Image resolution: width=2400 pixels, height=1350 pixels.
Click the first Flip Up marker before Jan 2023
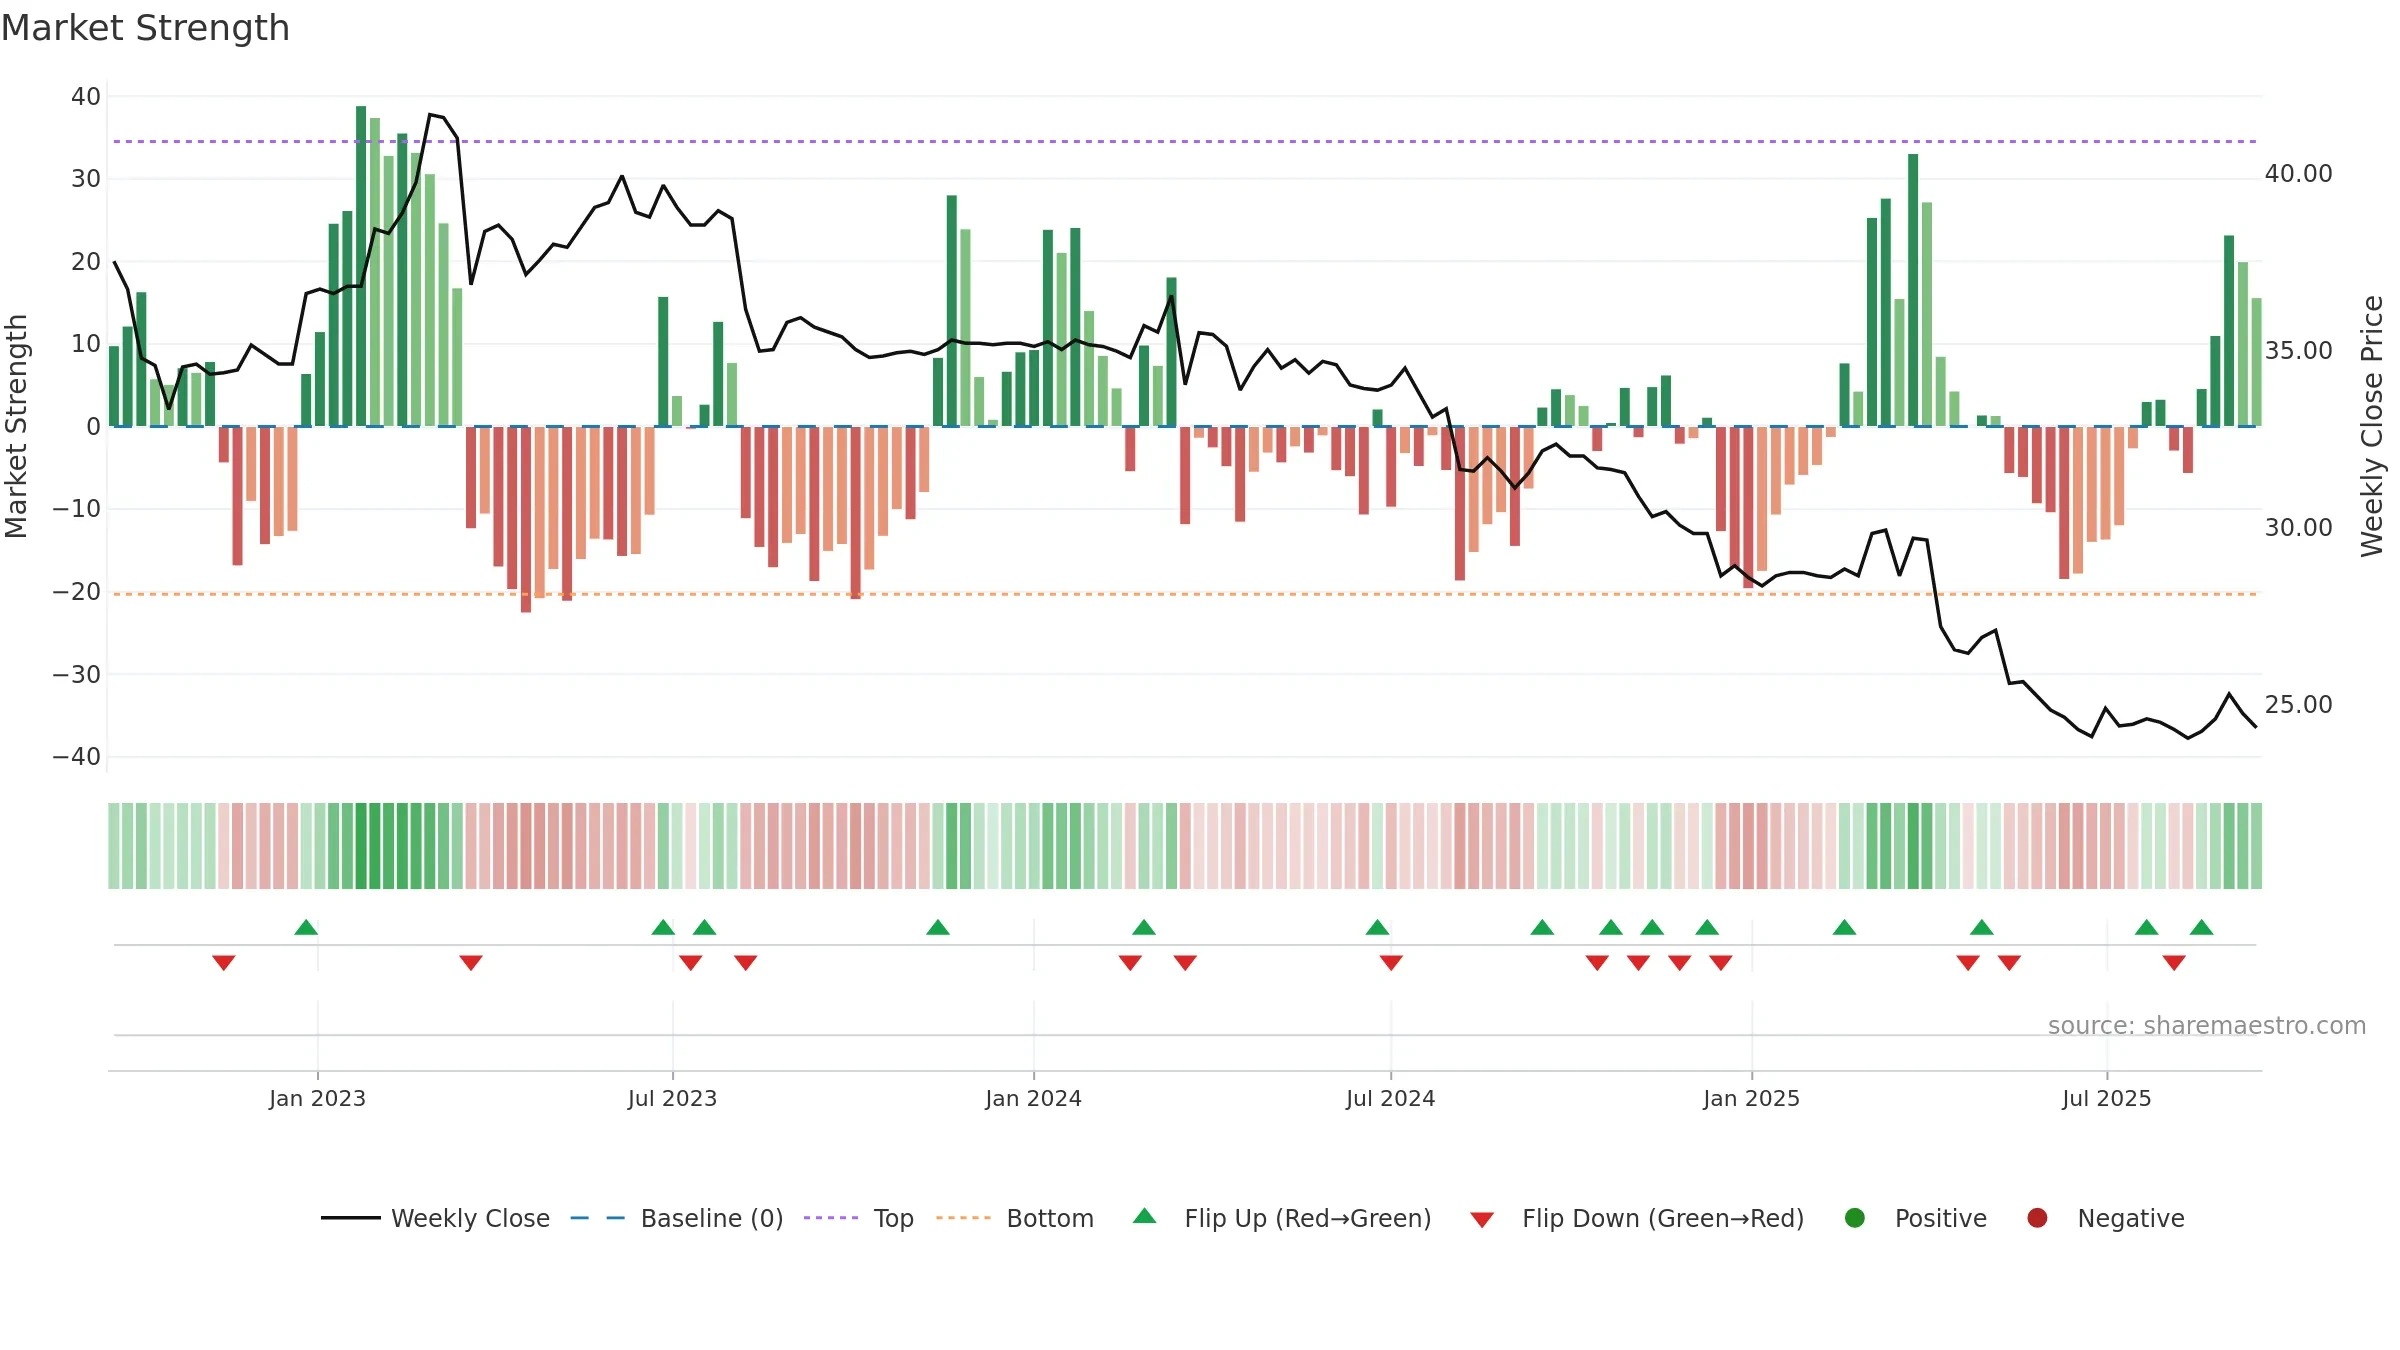pyautogui.click(x=306, y=927)
